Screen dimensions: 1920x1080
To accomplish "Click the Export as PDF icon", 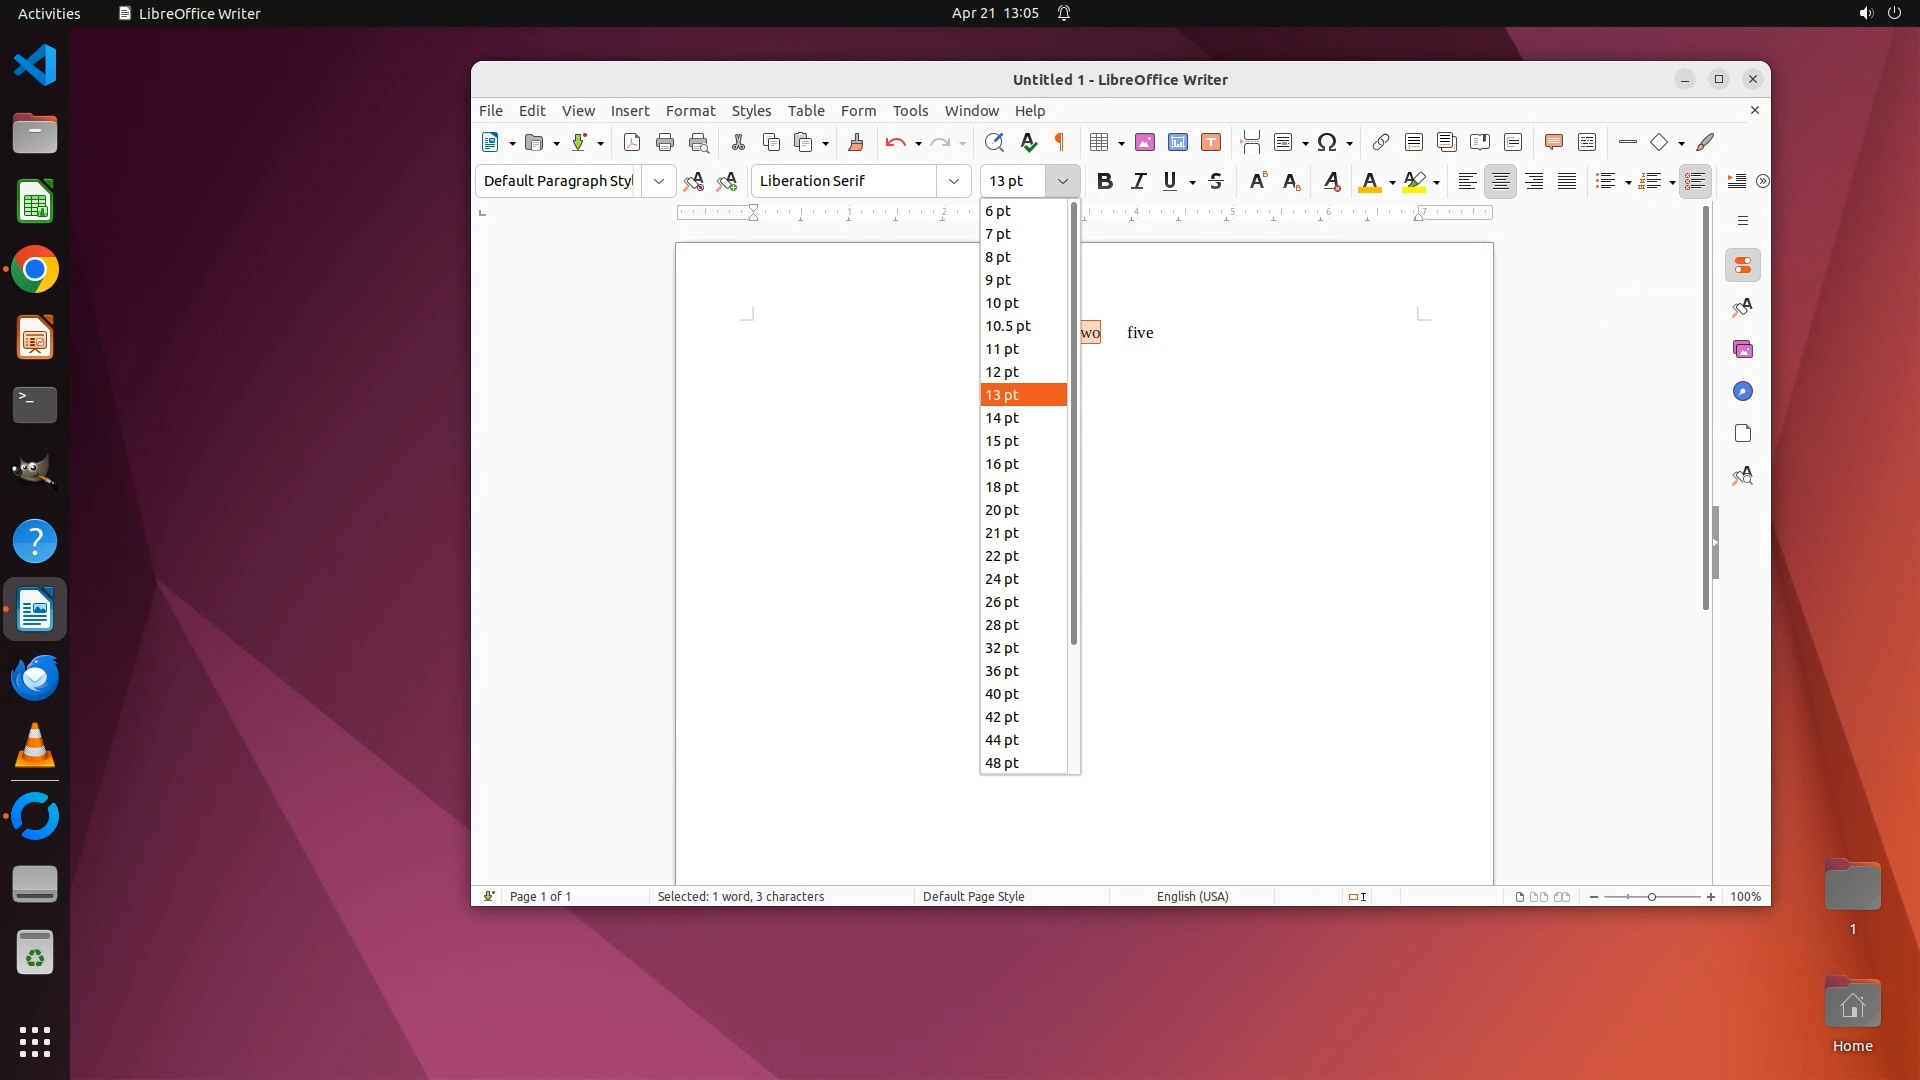I will point(632,142).
